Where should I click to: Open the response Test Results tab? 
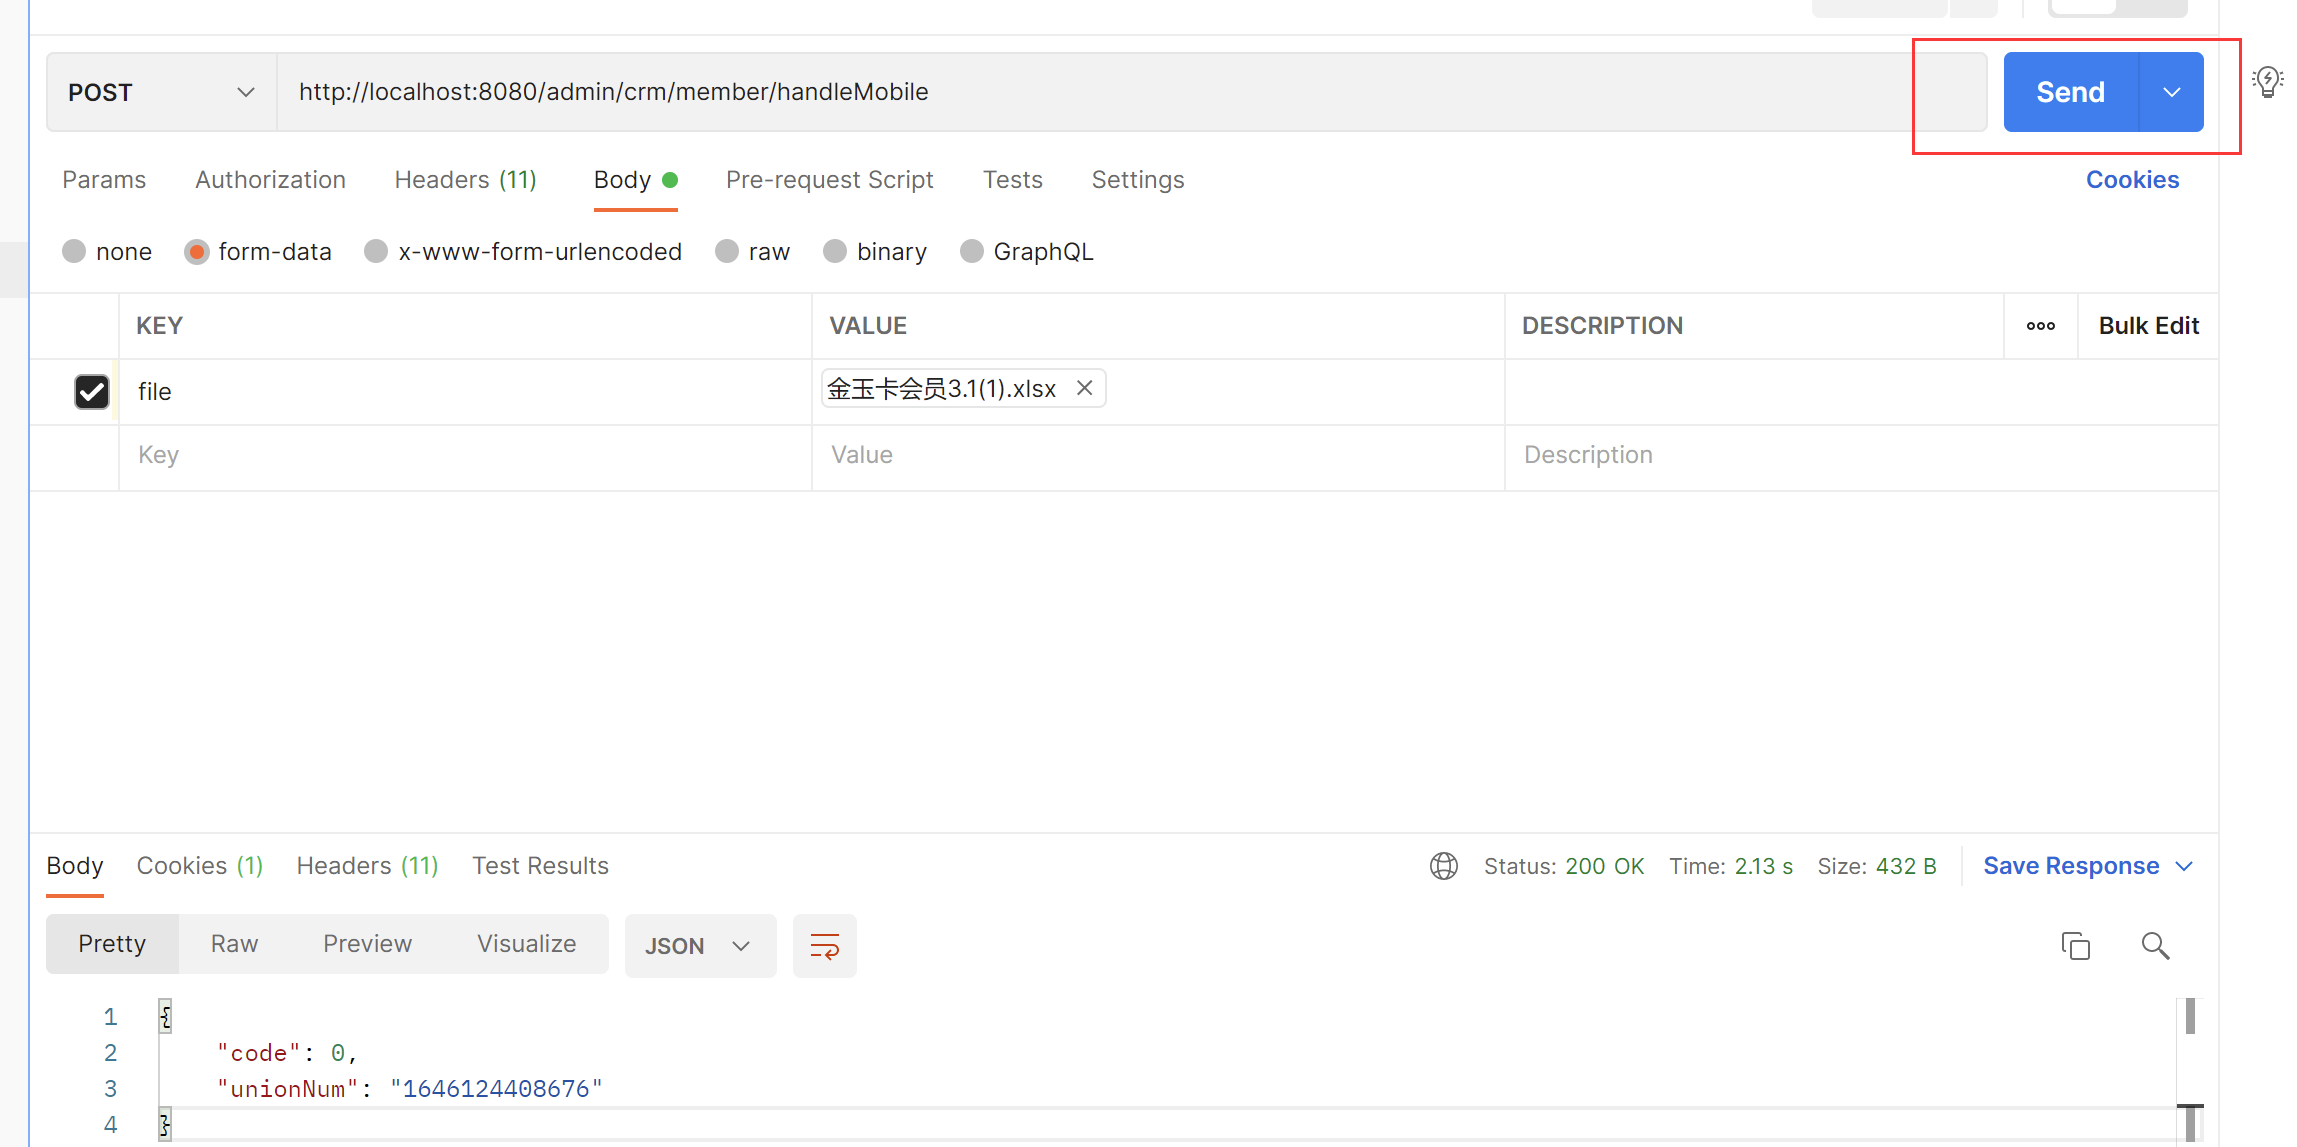click(540, 866)
